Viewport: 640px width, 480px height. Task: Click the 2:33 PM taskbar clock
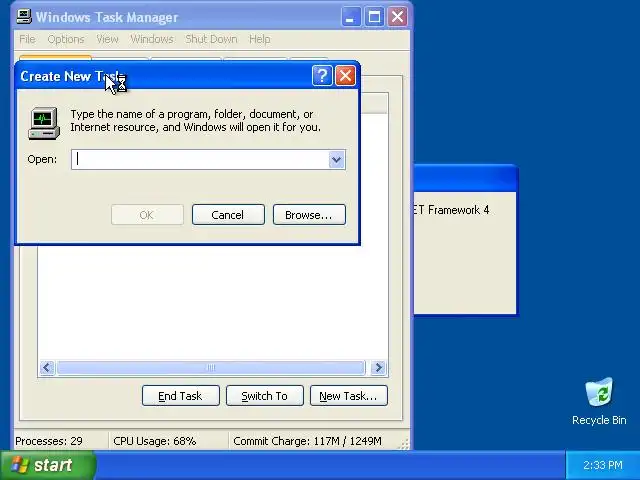(x=603, y=465)
